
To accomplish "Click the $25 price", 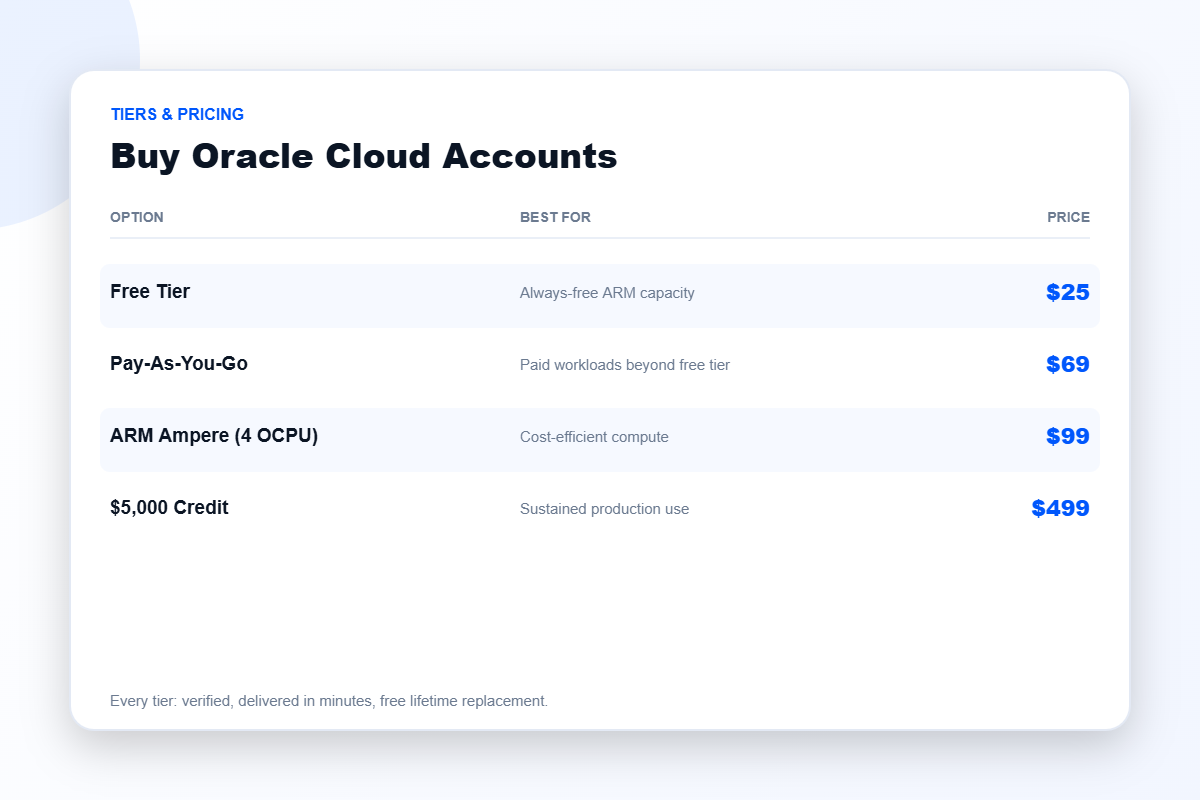I will [x=1068, y=293].
